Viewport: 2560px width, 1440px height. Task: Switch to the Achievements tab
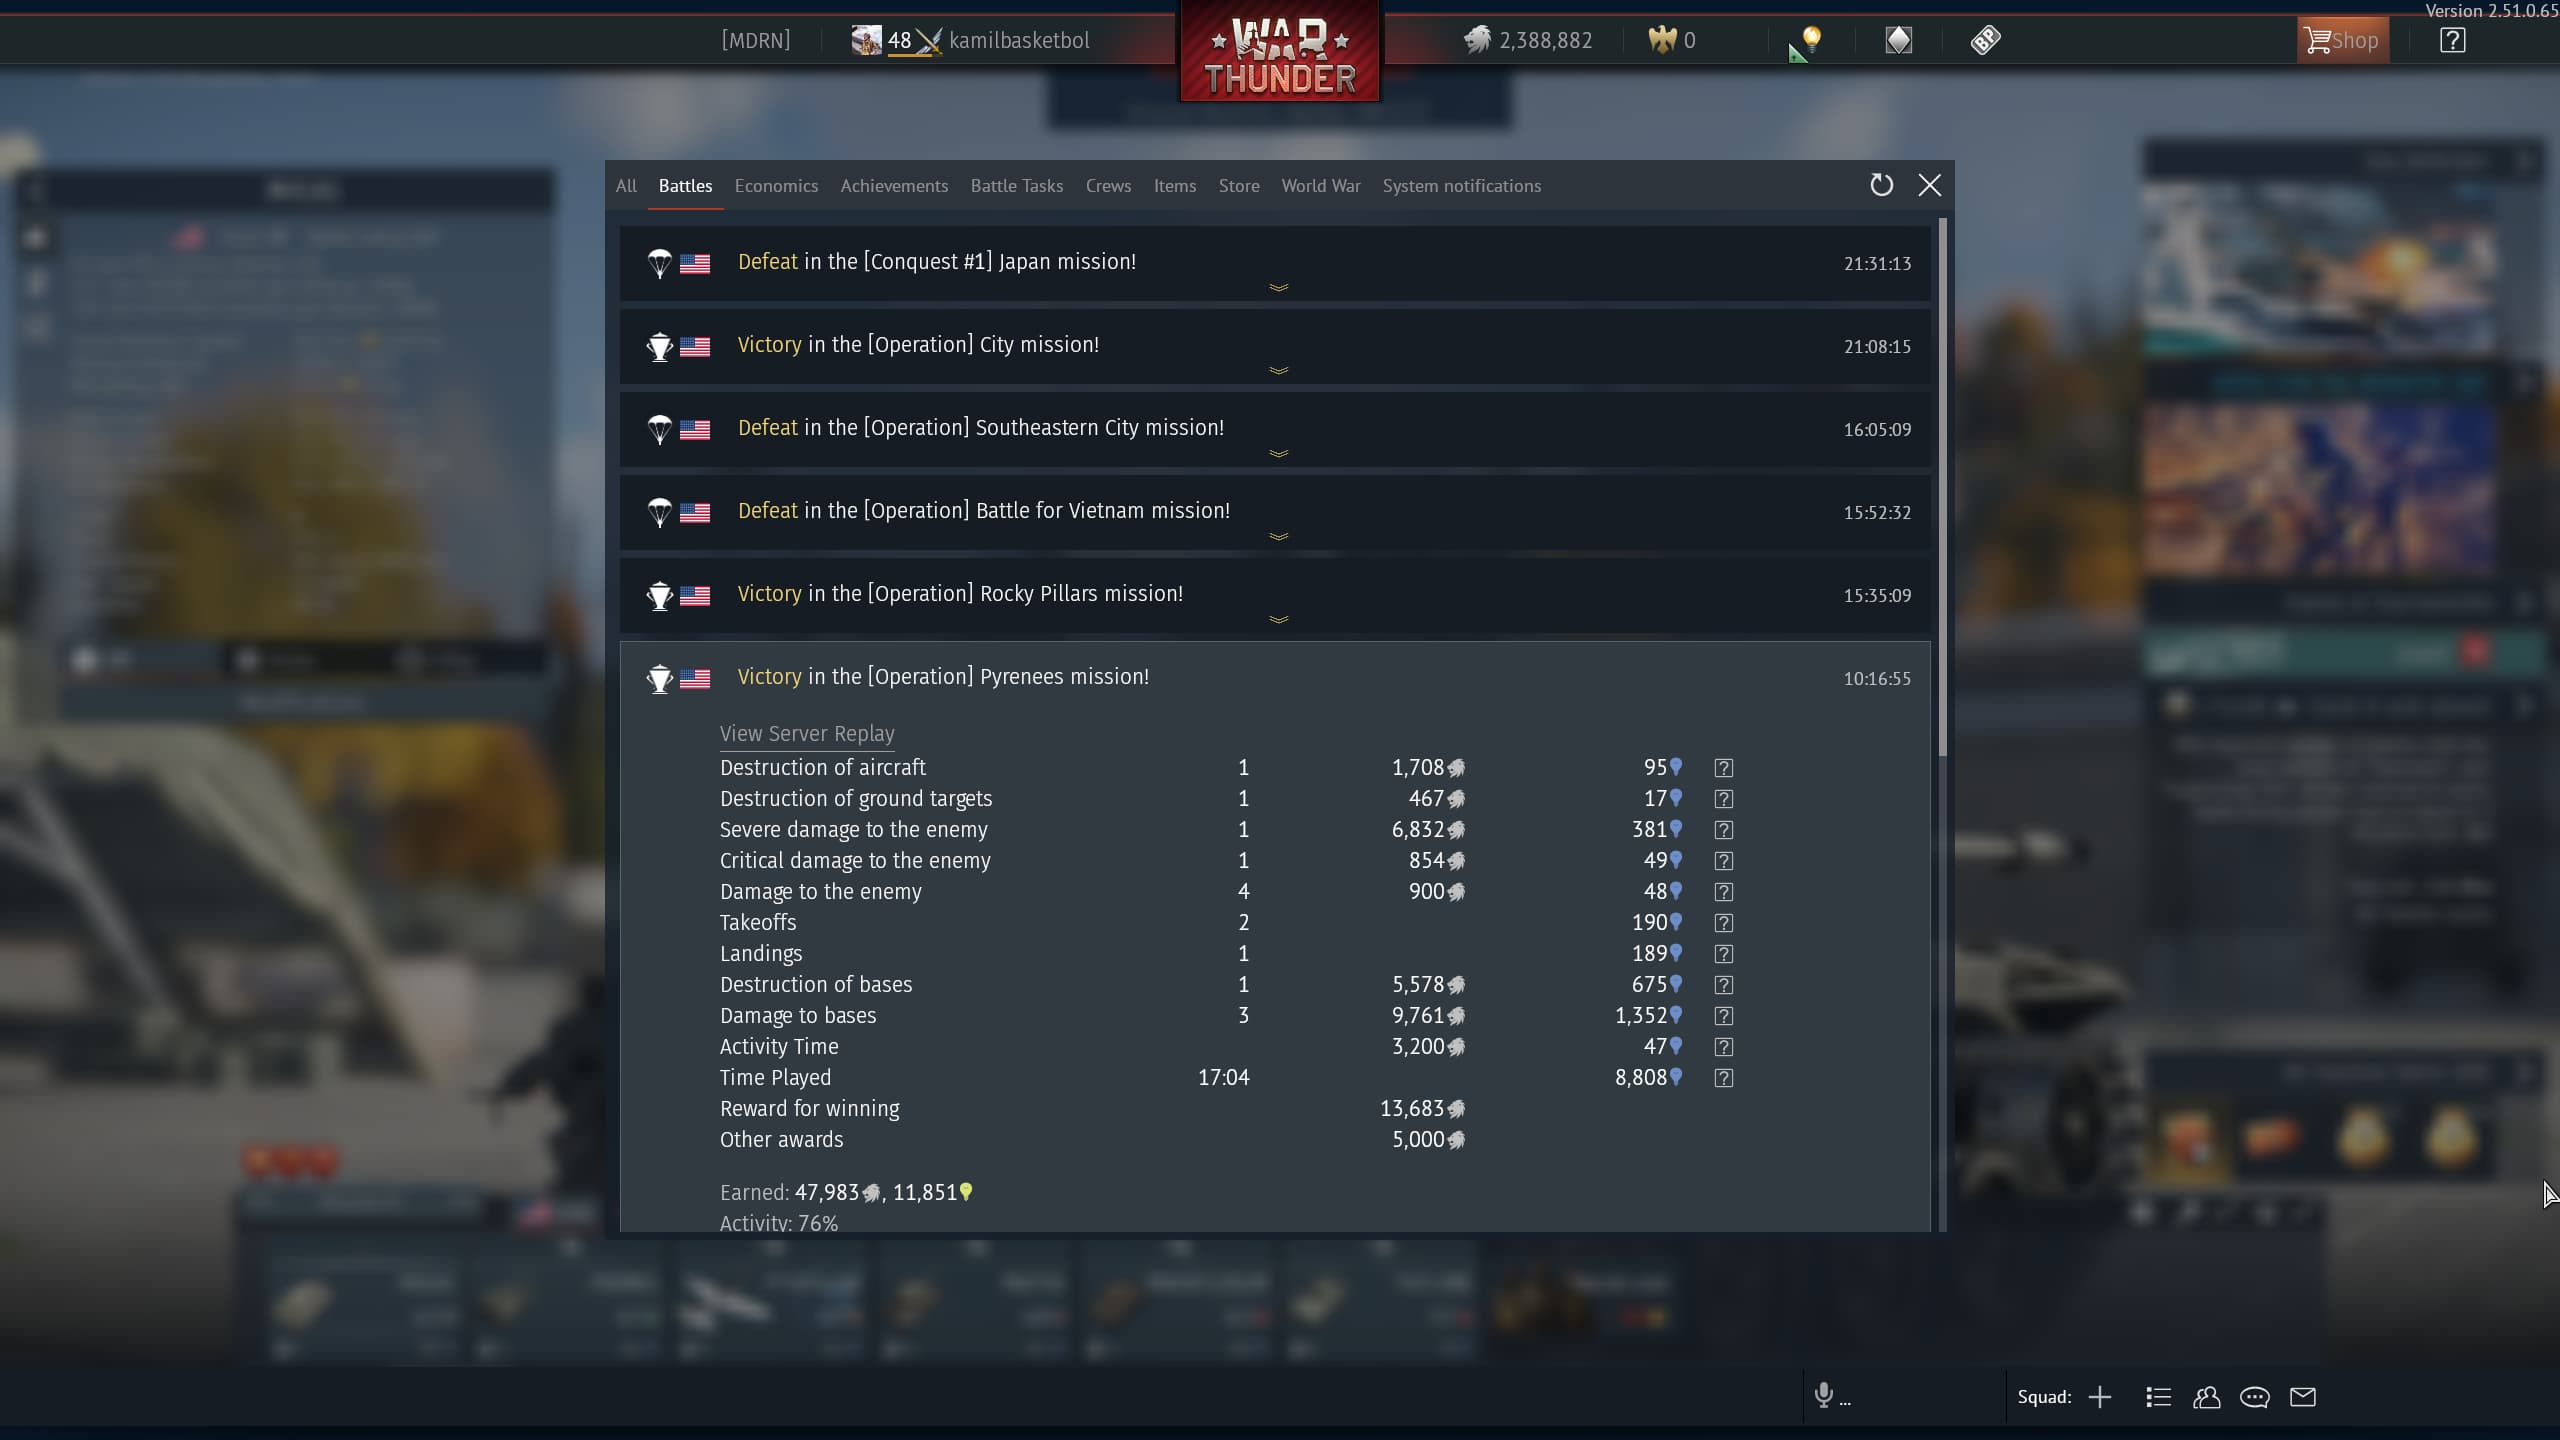coord(894,186)
